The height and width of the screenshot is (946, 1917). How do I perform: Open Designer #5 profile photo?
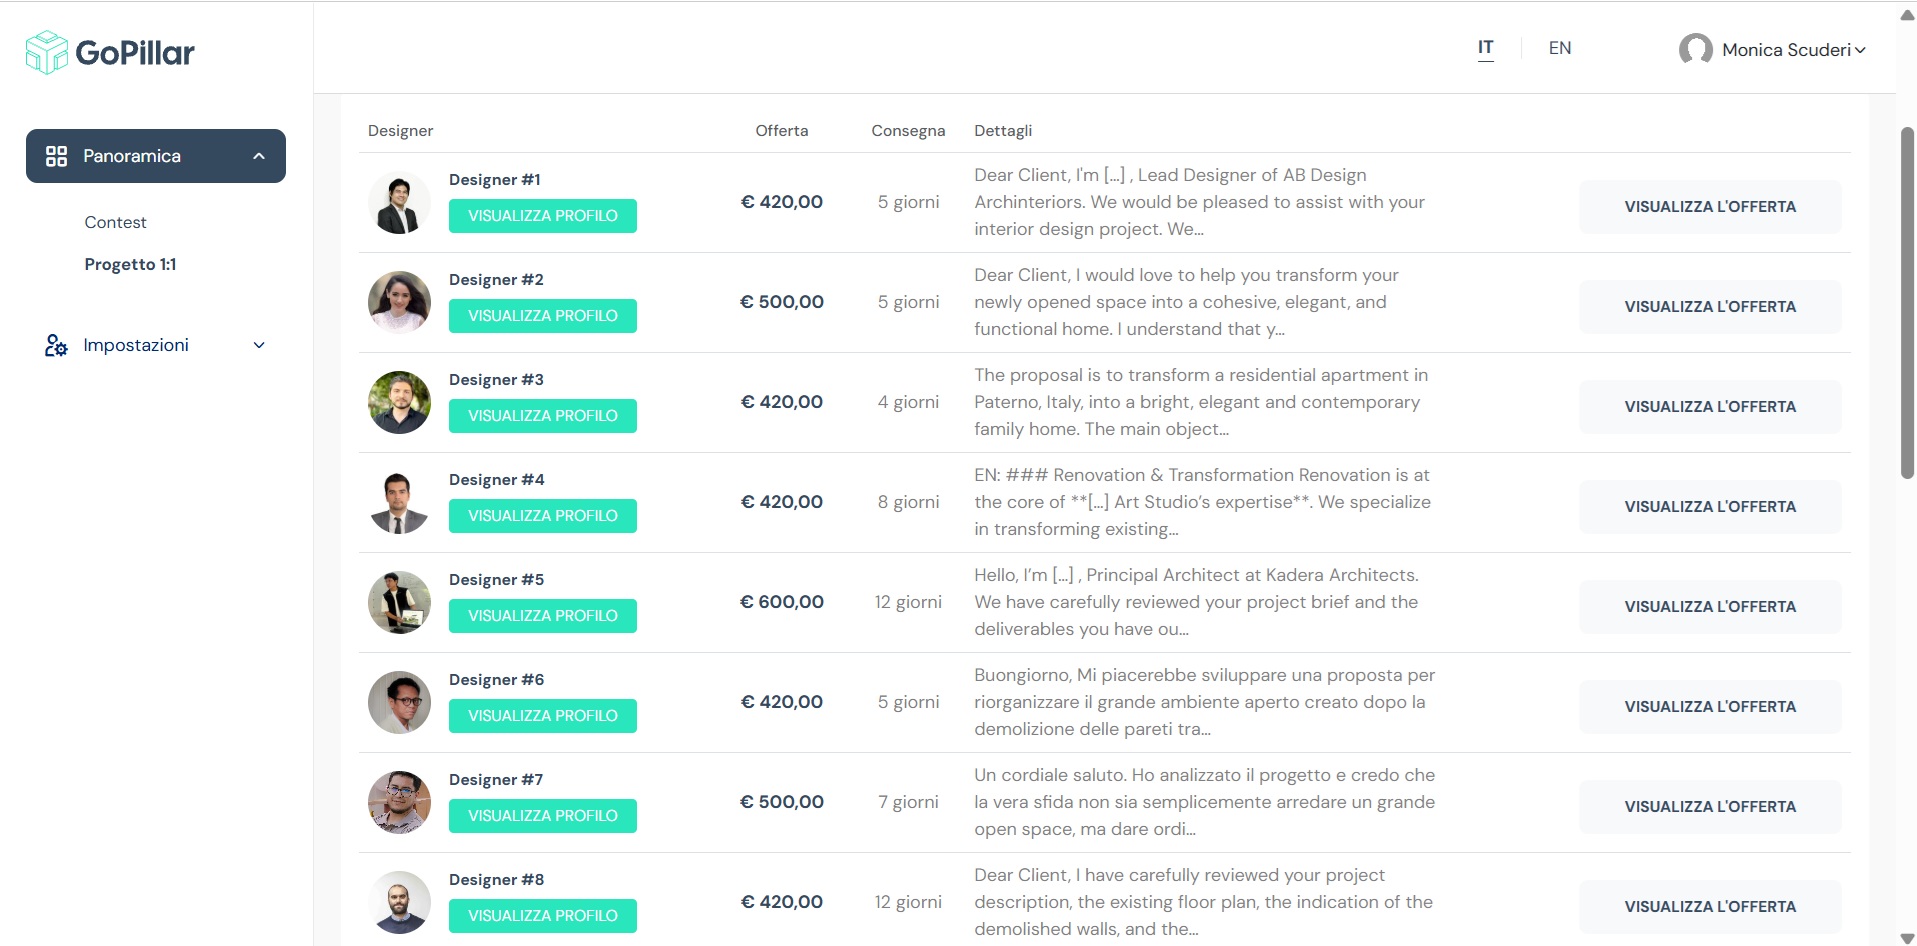pyautogui.click(x=399, y=602)
